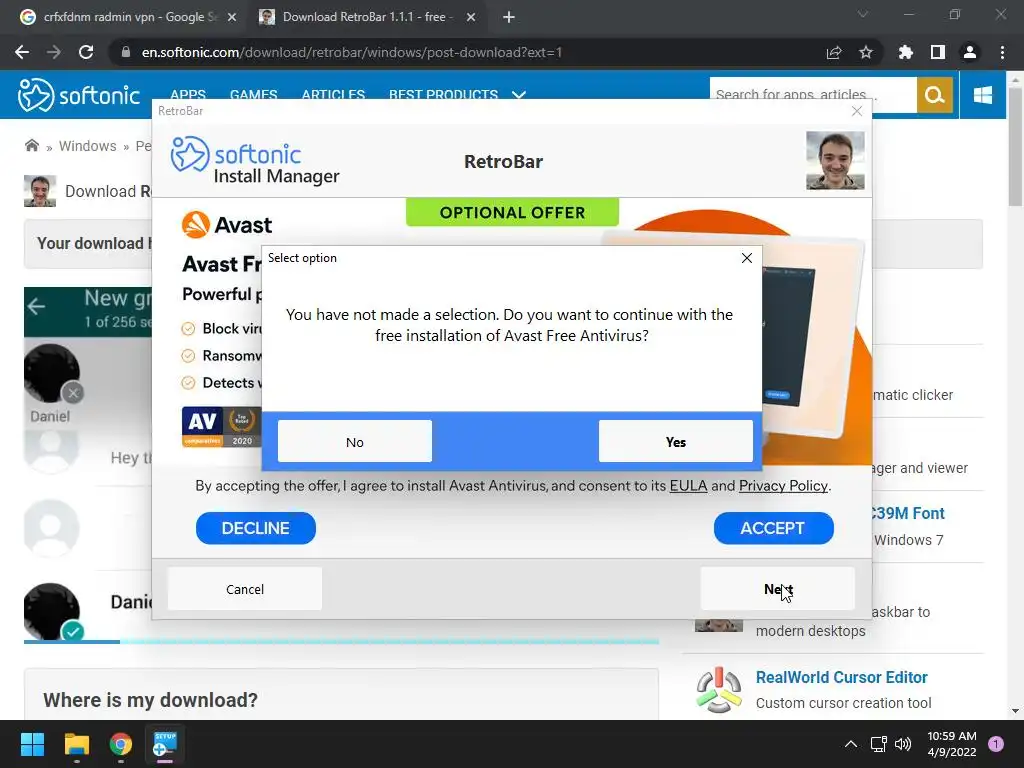Viewport: 1024px width, 768px height.
Task: Click Where is my download heading
Action: click(150, 700)
